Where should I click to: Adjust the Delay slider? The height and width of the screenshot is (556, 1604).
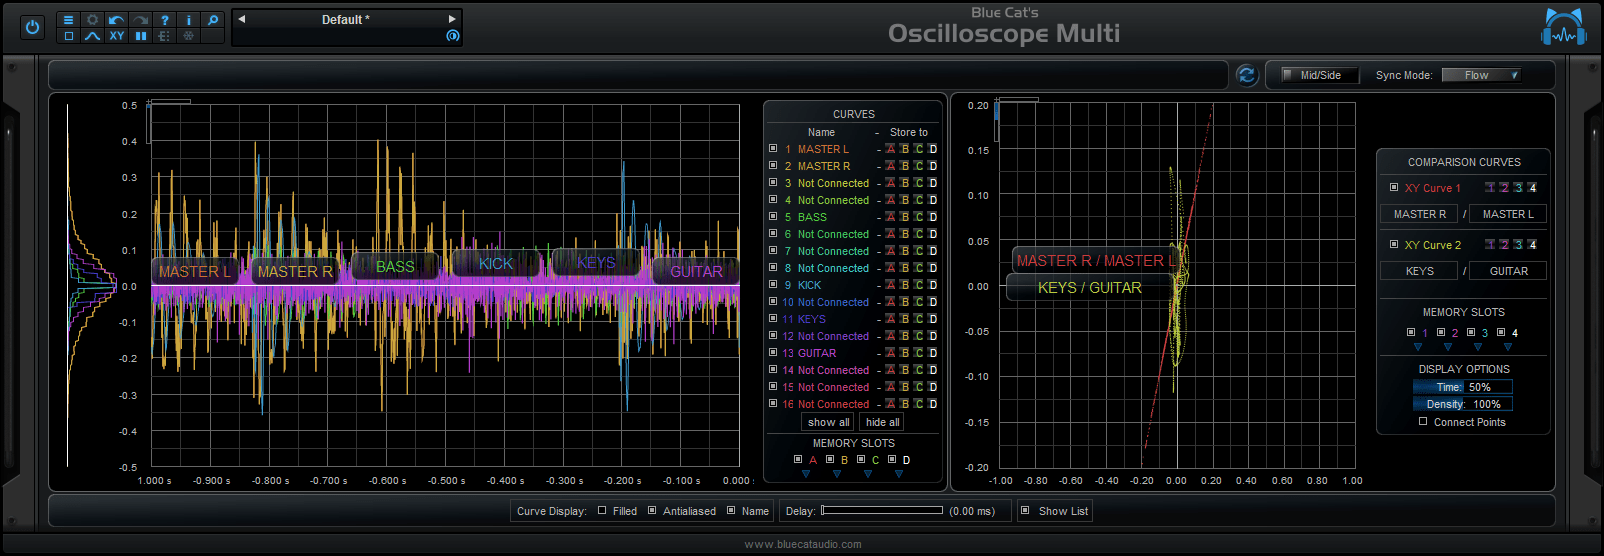tap(881, 511)
